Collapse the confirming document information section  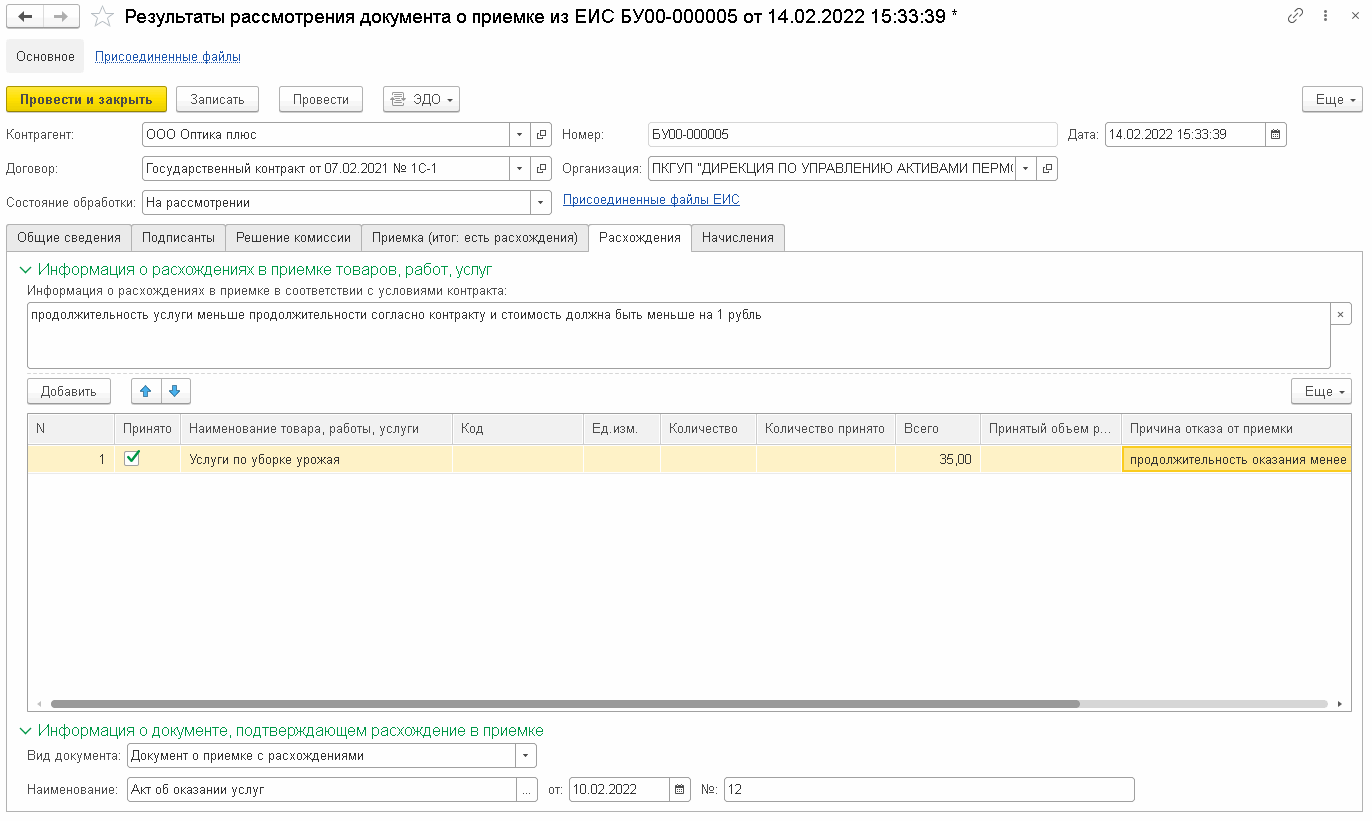click(25, 730)
